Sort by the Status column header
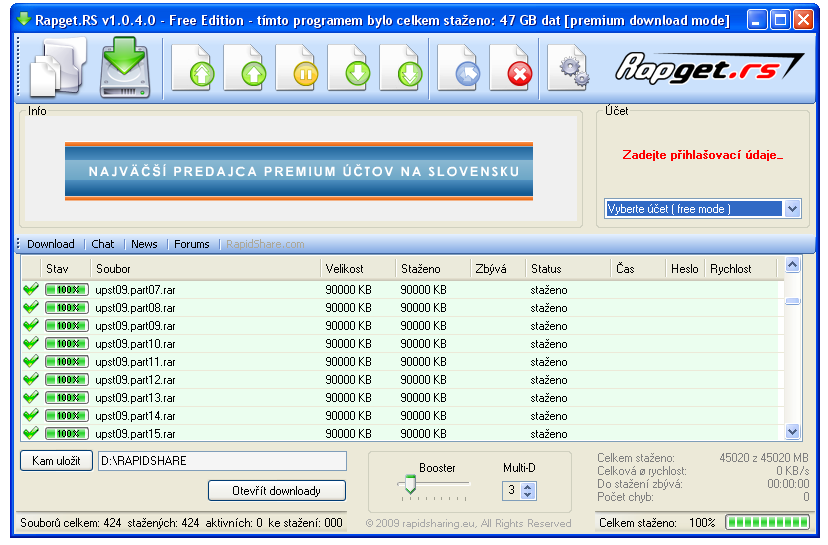 pyautogui.click(x=569, y=269)
